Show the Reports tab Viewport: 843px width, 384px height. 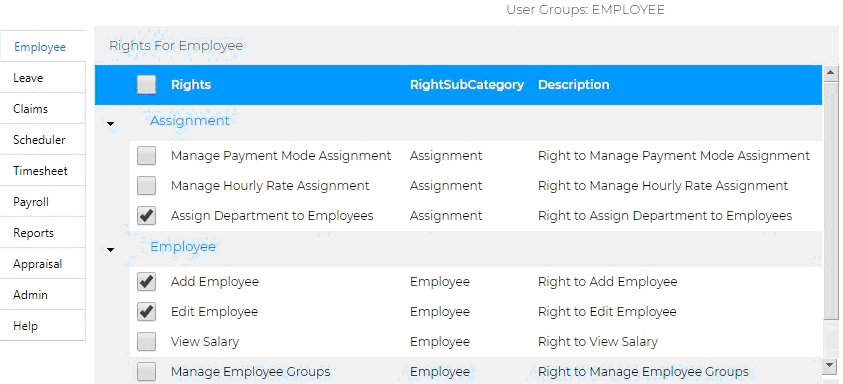coord(42,233)
